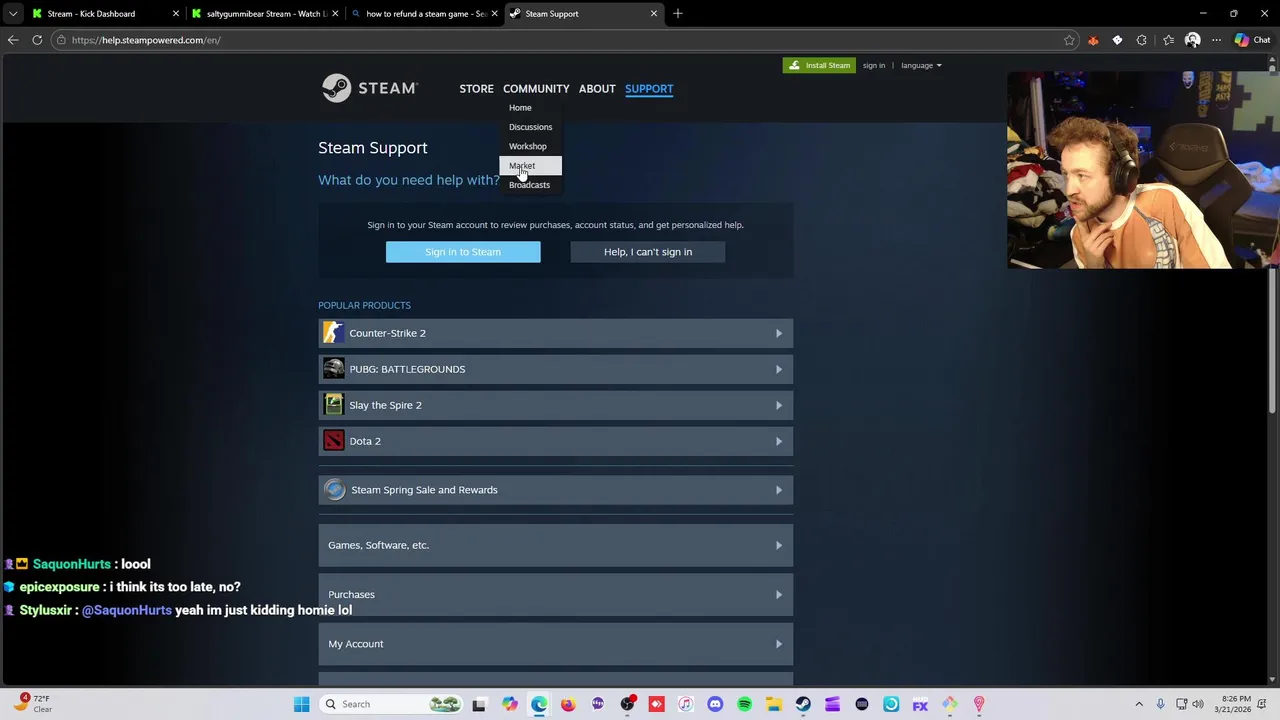Open the Windows Start menu
The width and height of the screenshot is (1280, 720).
pyautogui.click(x=302, y=704)
